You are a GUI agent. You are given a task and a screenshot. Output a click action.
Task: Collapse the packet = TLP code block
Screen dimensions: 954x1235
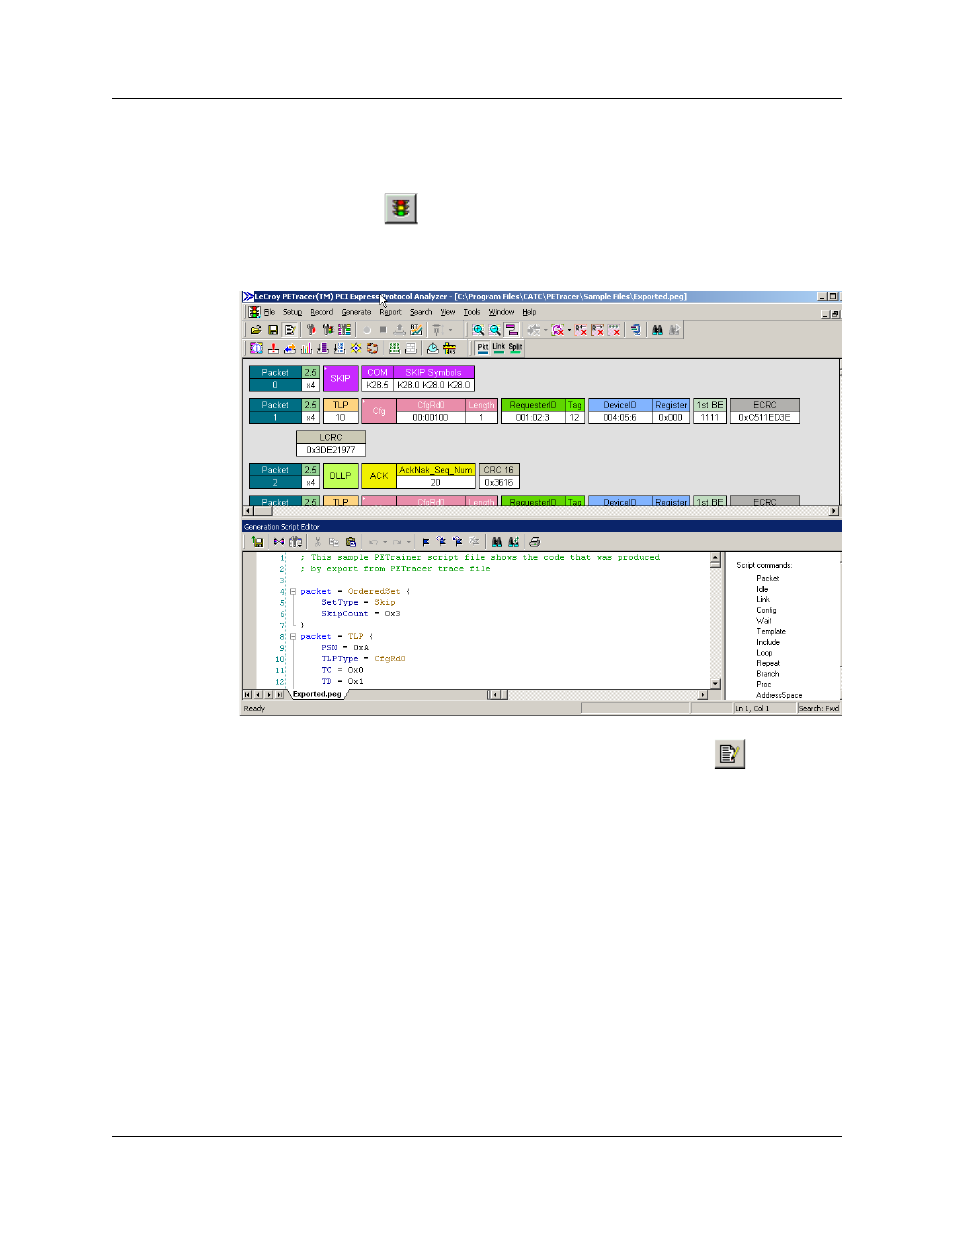[x=292, y=636]
